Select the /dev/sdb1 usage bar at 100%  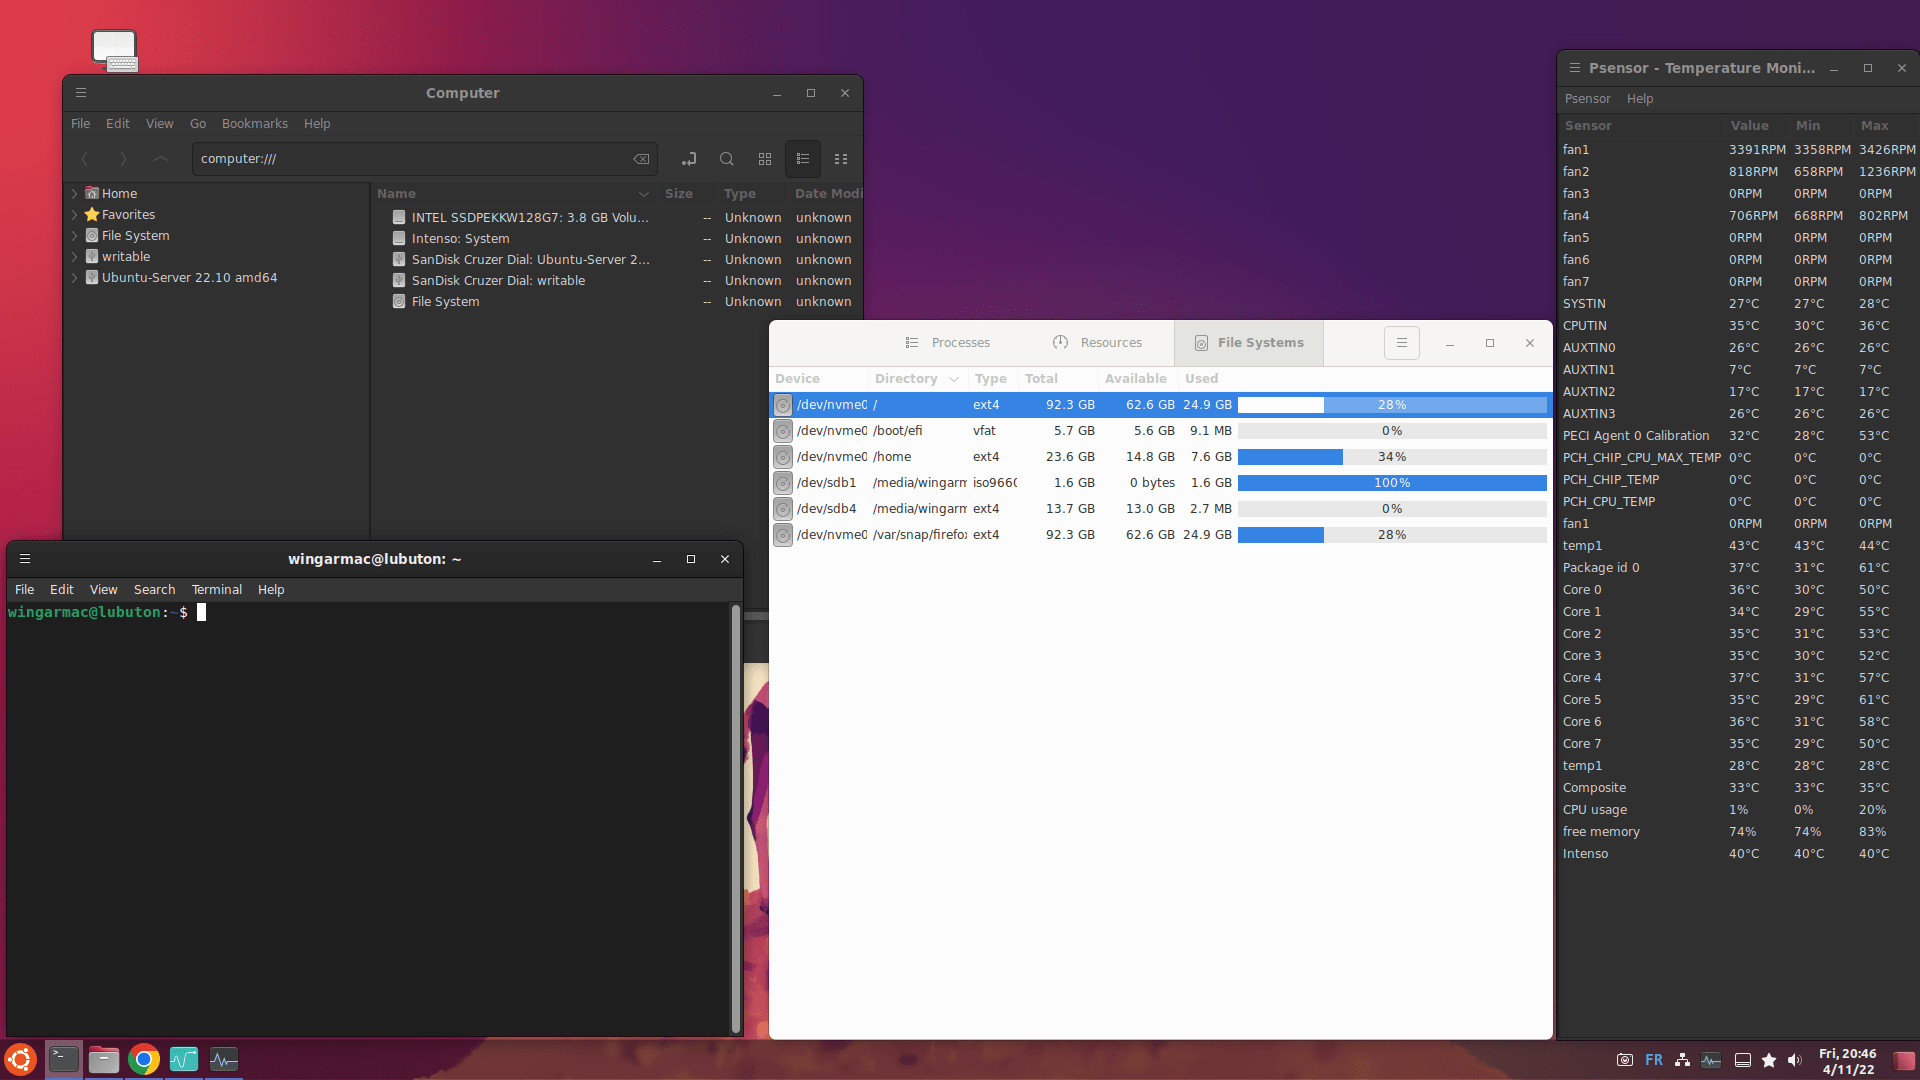(x=1391, y=483)
